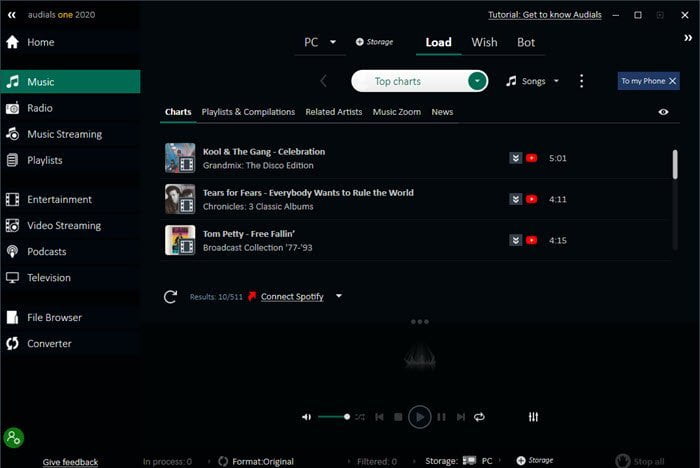Skip to previous track
The image size is (700, 468).
[379, 417]
